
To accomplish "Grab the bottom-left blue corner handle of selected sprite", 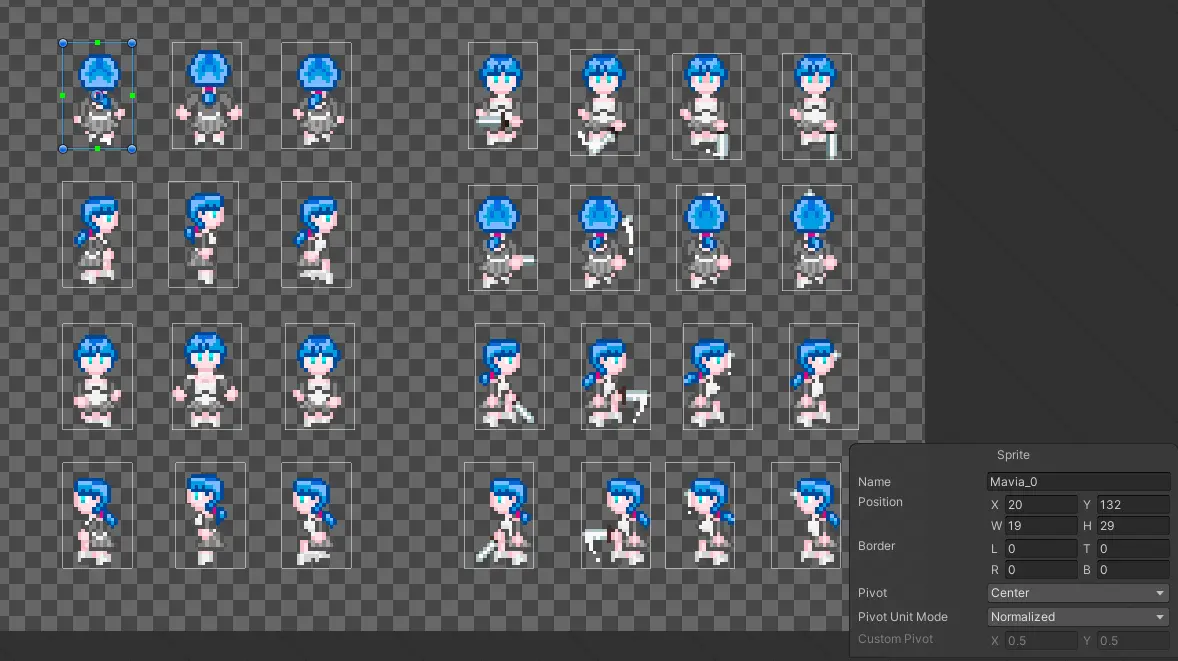I will pos(63,149).
